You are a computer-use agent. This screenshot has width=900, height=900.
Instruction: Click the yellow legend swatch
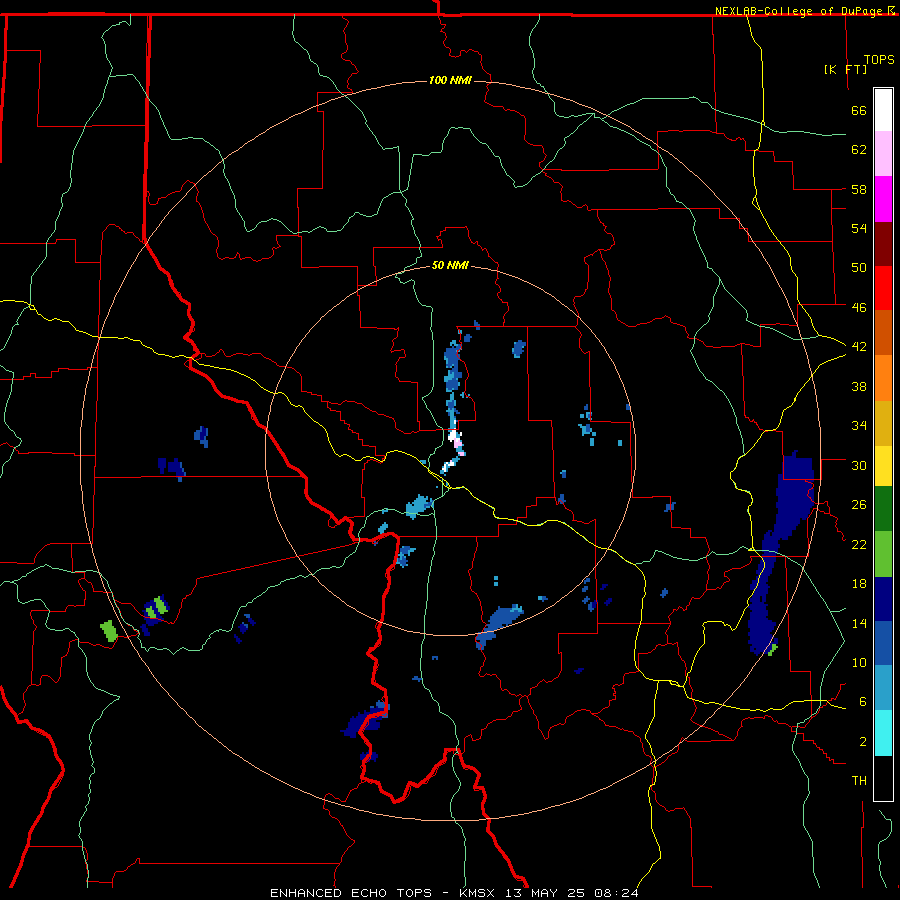click(883, 465)
